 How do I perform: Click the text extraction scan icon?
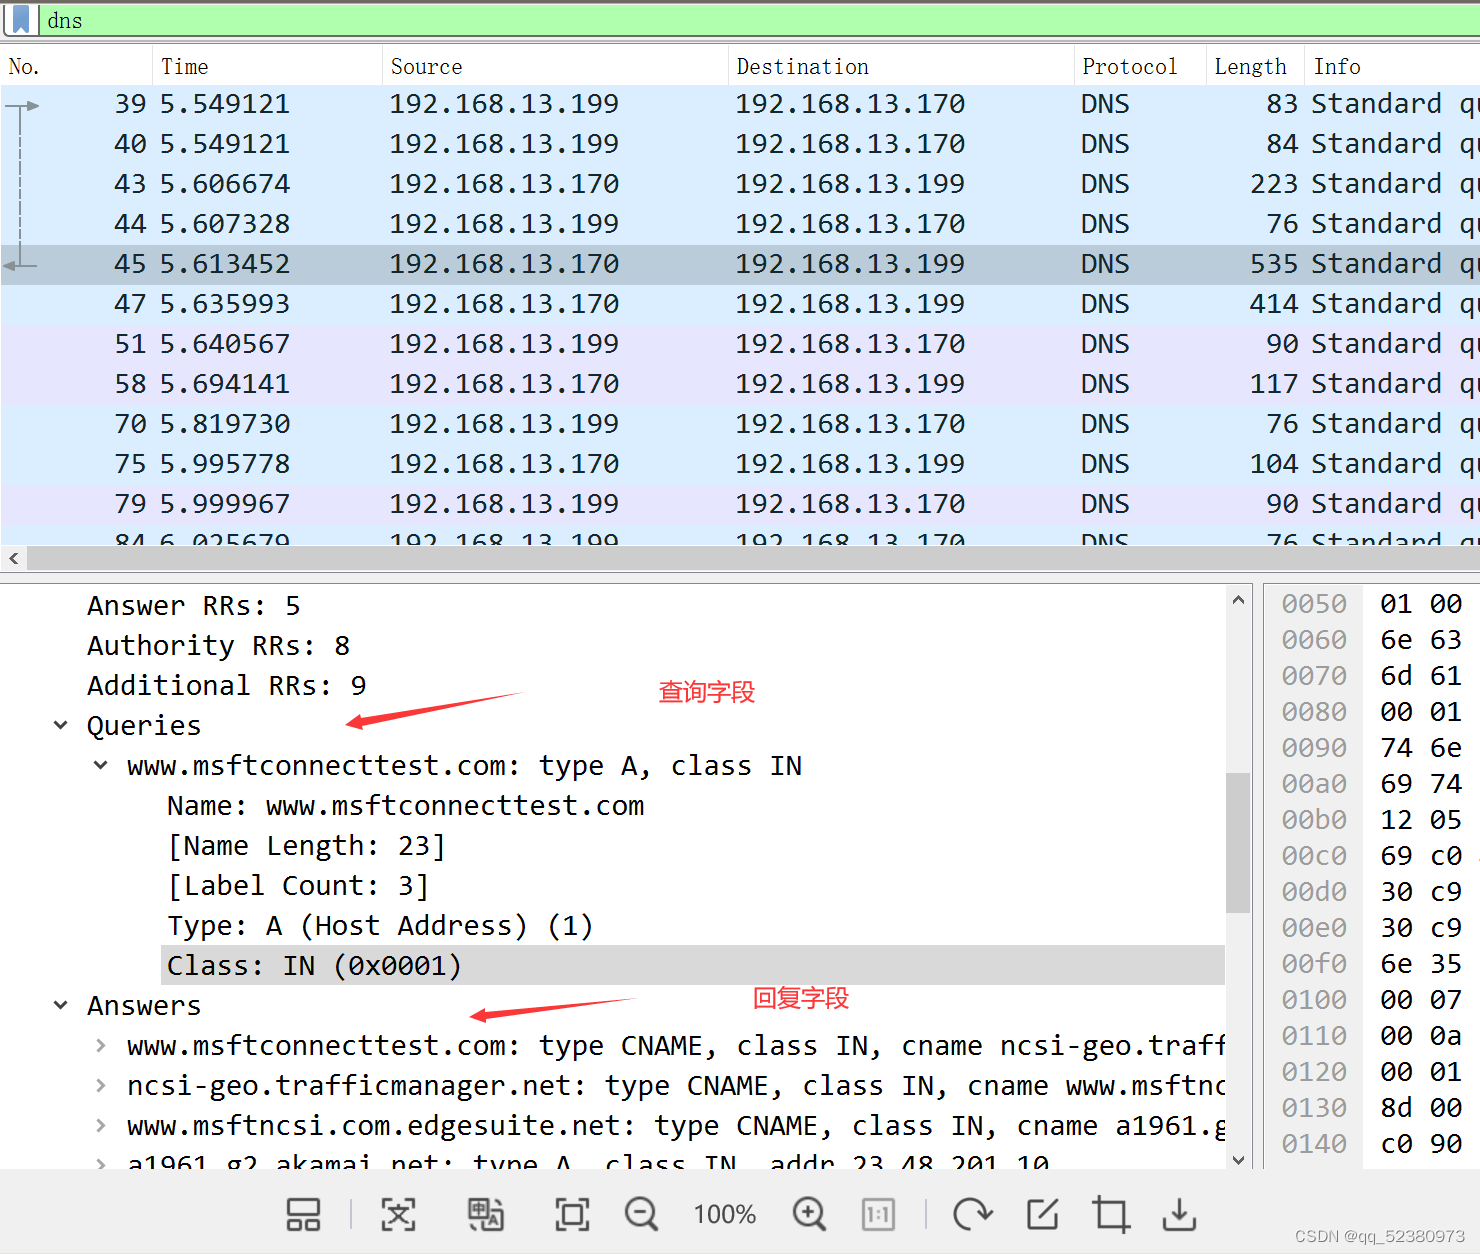tap(398, 1215)
